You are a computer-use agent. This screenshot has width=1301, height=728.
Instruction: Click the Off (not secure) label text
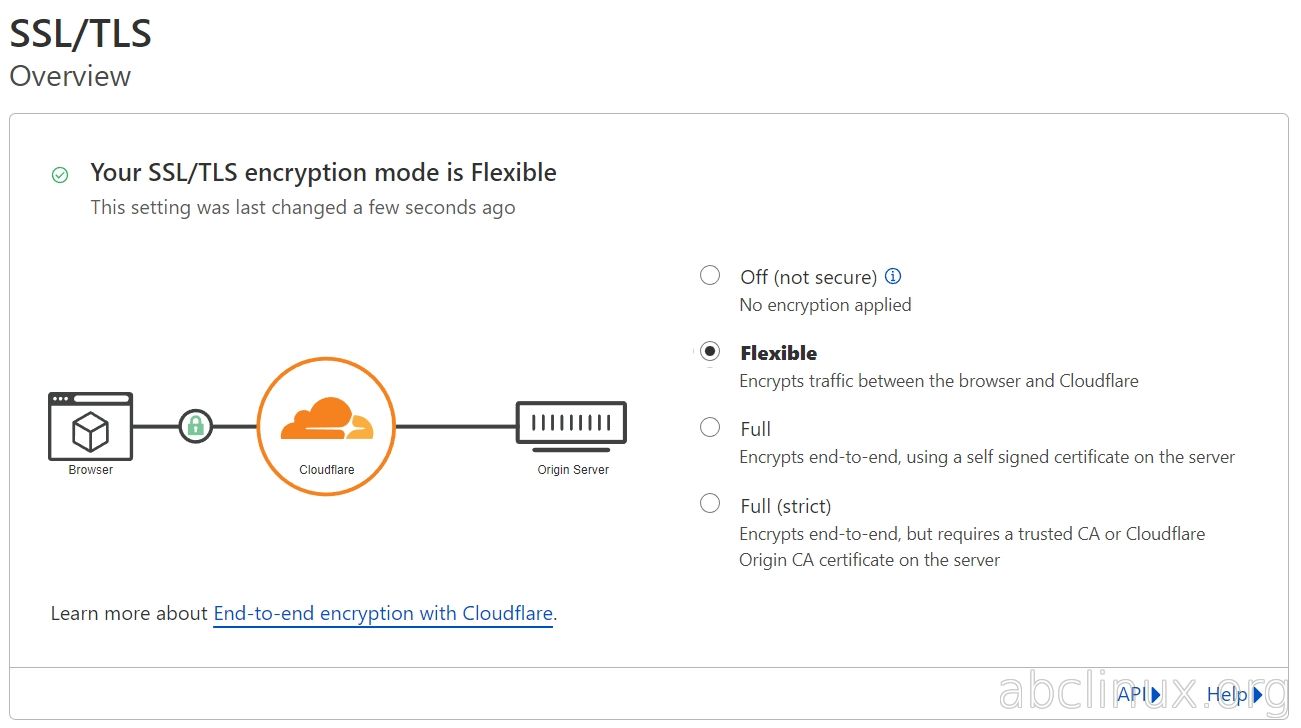coord(808,277)
